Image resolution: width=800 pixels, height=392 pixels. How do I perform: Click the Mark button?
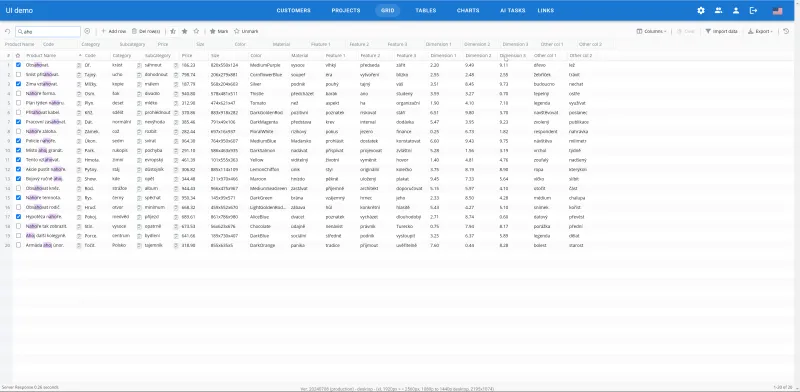coord(219,31)
